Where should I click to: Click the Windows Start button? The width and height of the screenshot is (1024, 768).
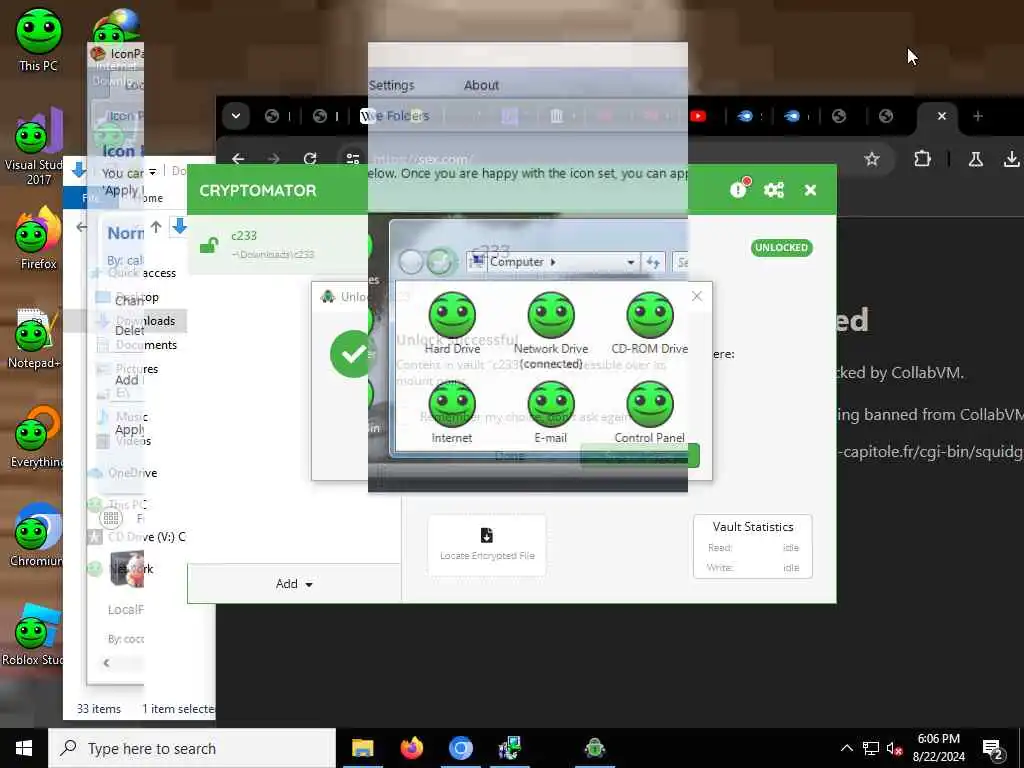pyautogui.click(x=24, y=748)
